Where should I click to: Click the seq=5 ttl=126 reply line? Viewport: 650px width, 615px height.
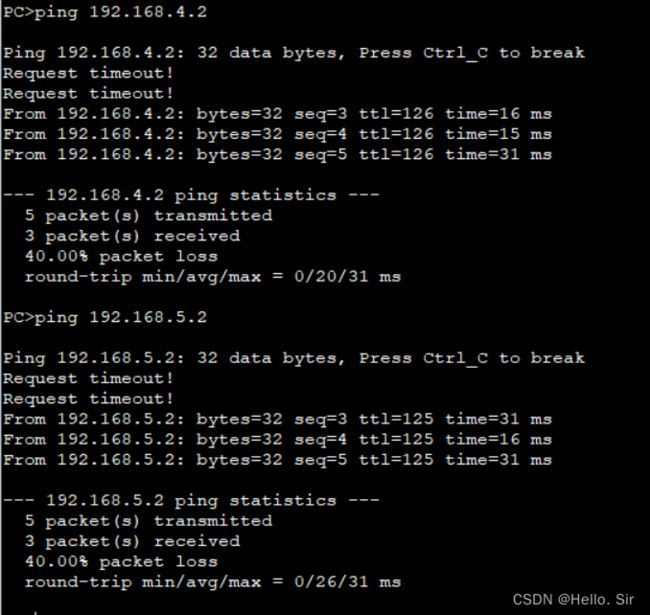[278, 155]
